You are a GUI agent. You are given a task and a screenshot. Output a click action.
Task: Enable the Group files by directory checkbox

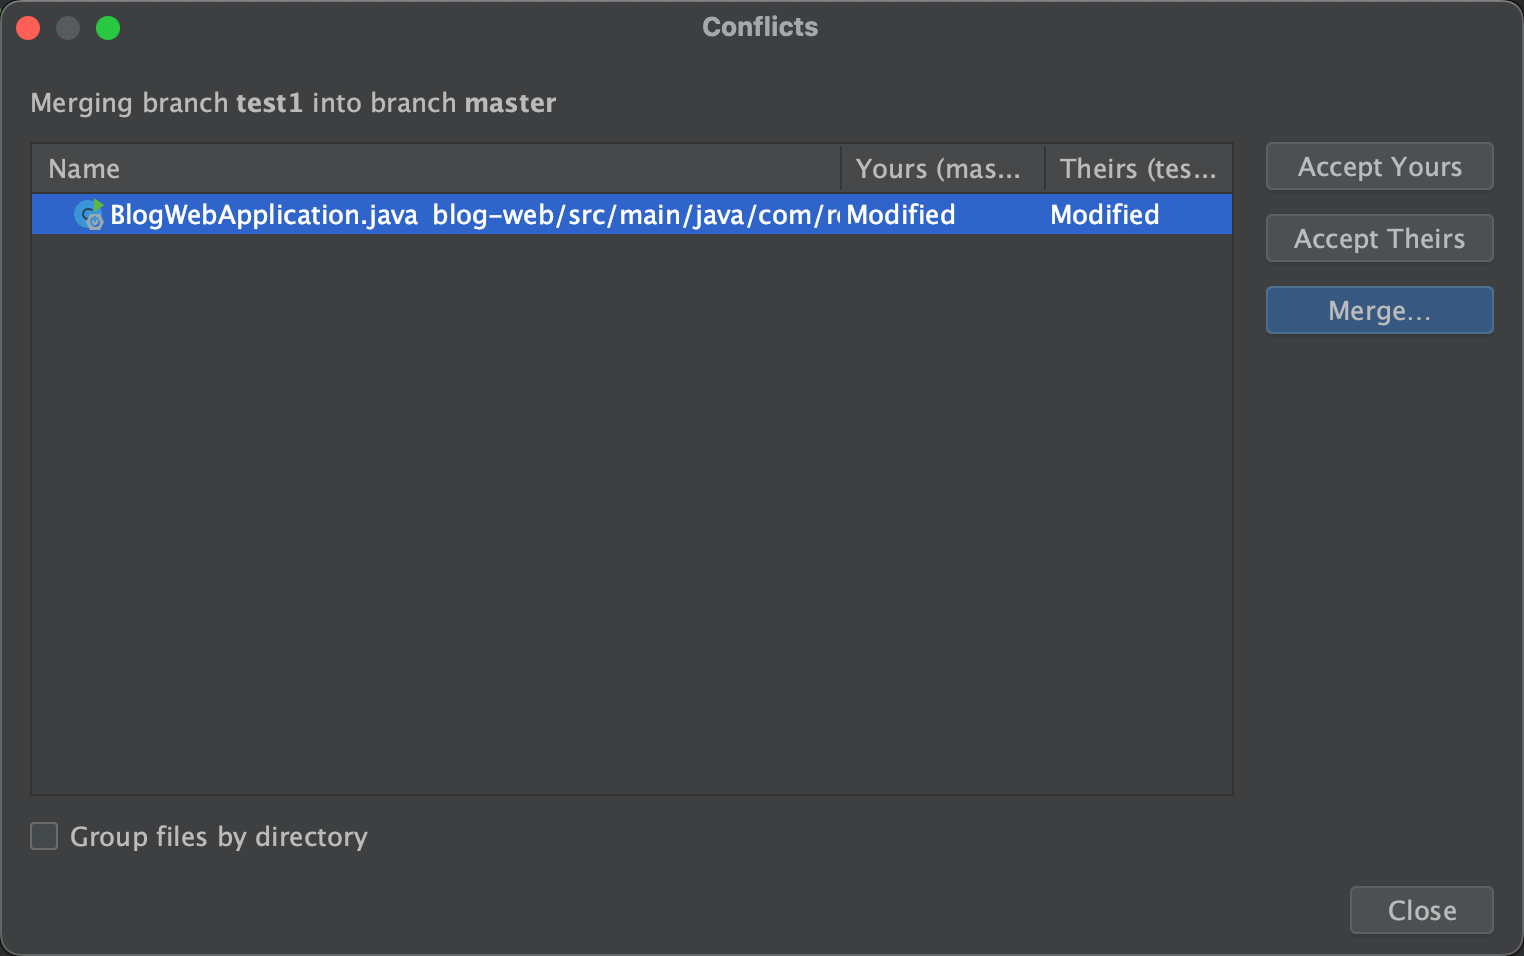pos(44,836)
